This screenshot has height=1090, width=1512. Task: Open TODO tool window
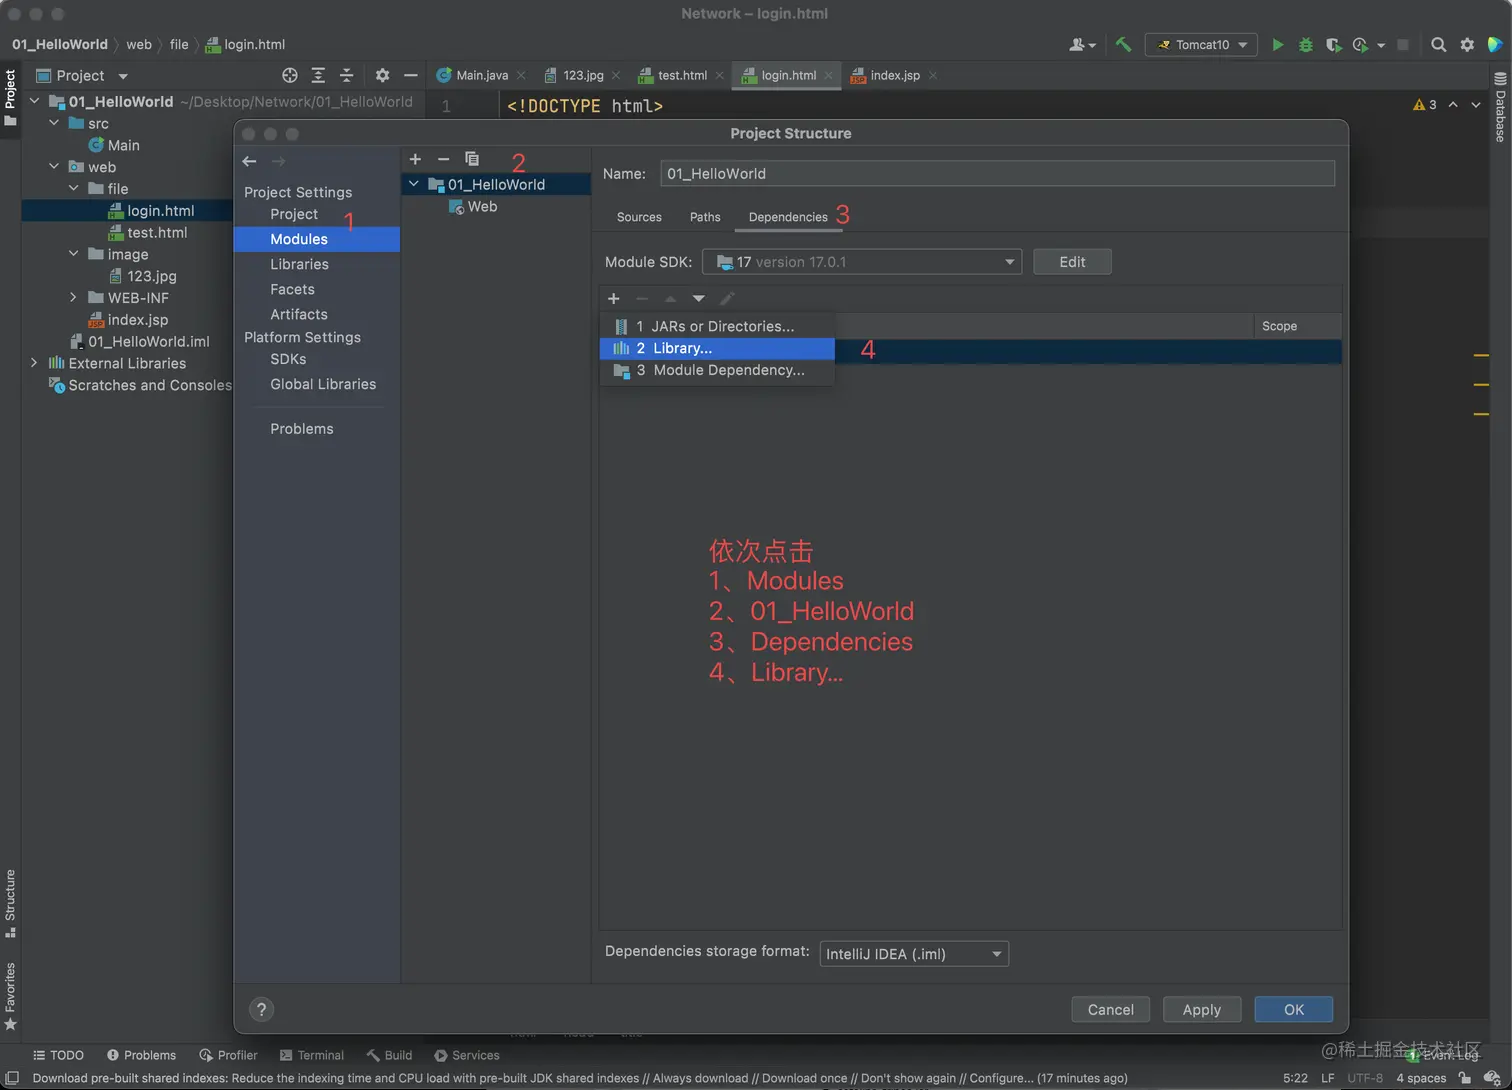pyautogui.click(x=58, y=1055)
